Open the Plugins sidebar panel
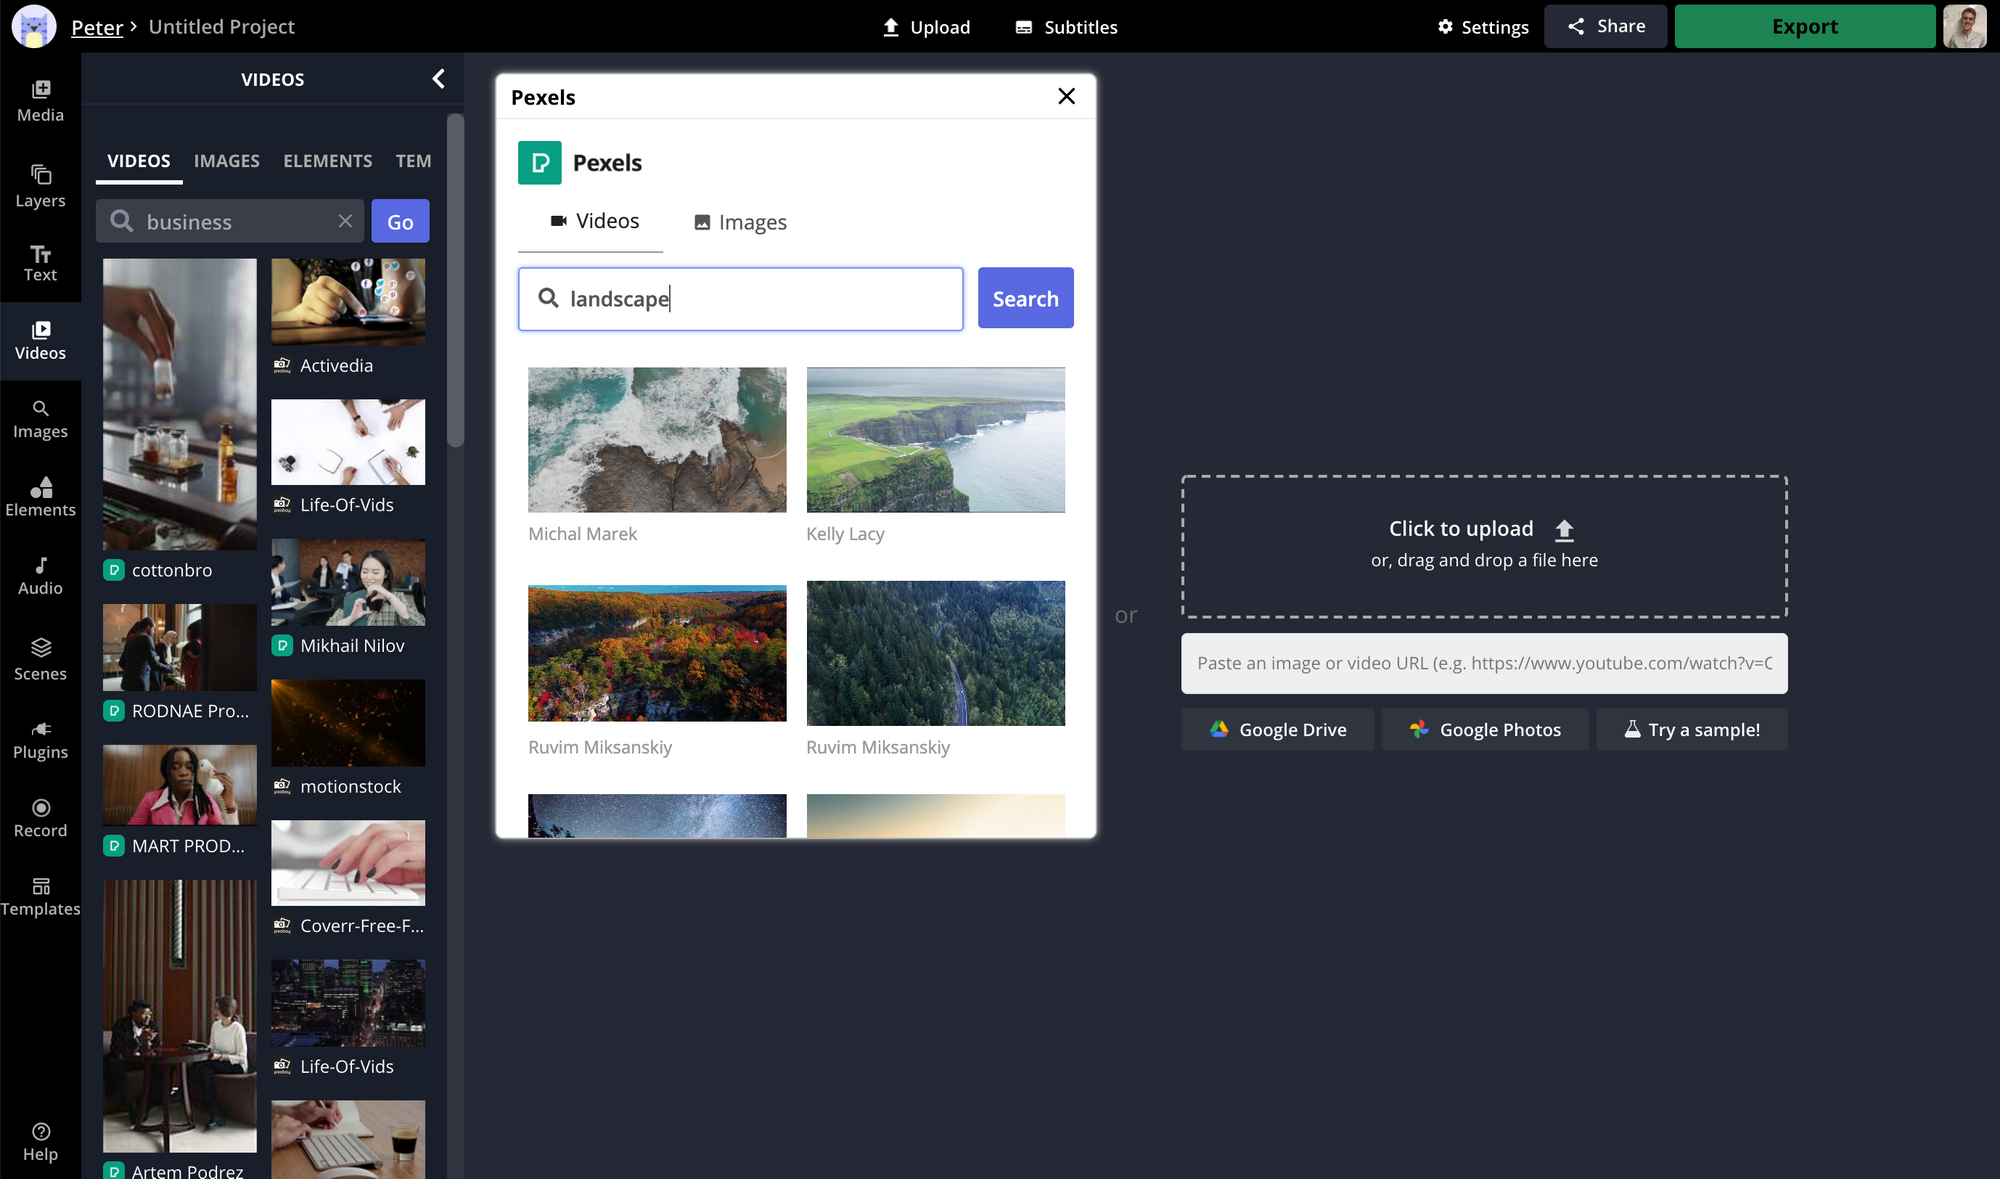 point(40,739)
